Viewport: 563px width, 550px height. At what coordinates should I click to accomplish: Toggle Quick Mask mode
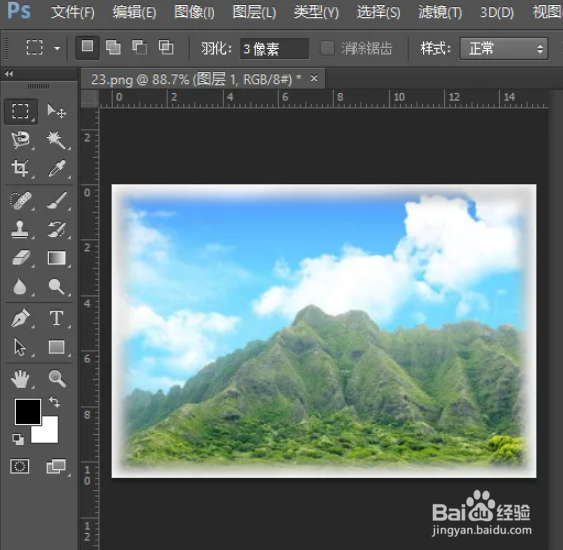[20, 466]
